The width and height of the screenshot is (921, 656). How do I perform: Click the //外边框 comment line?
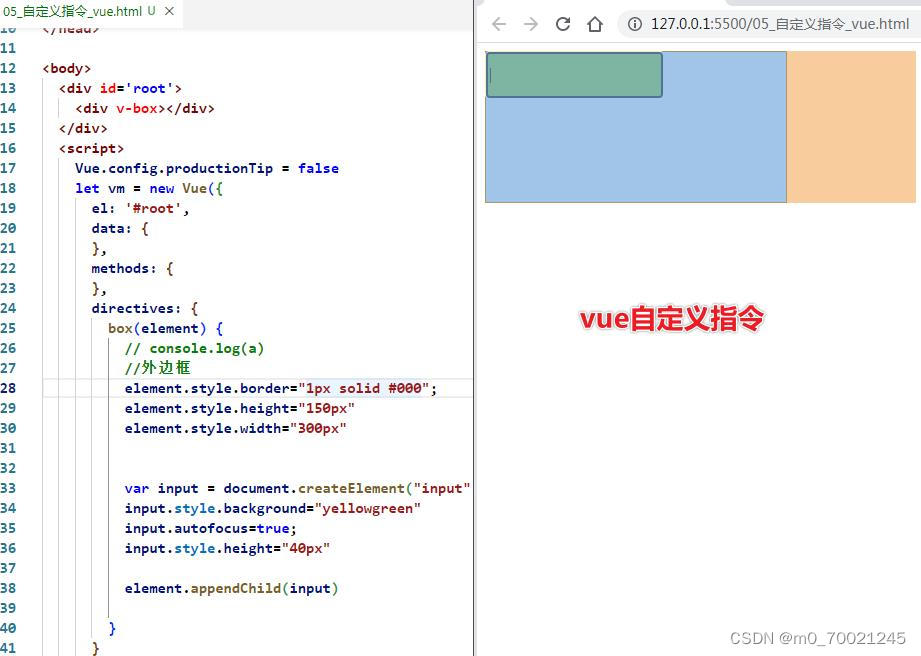157,368
